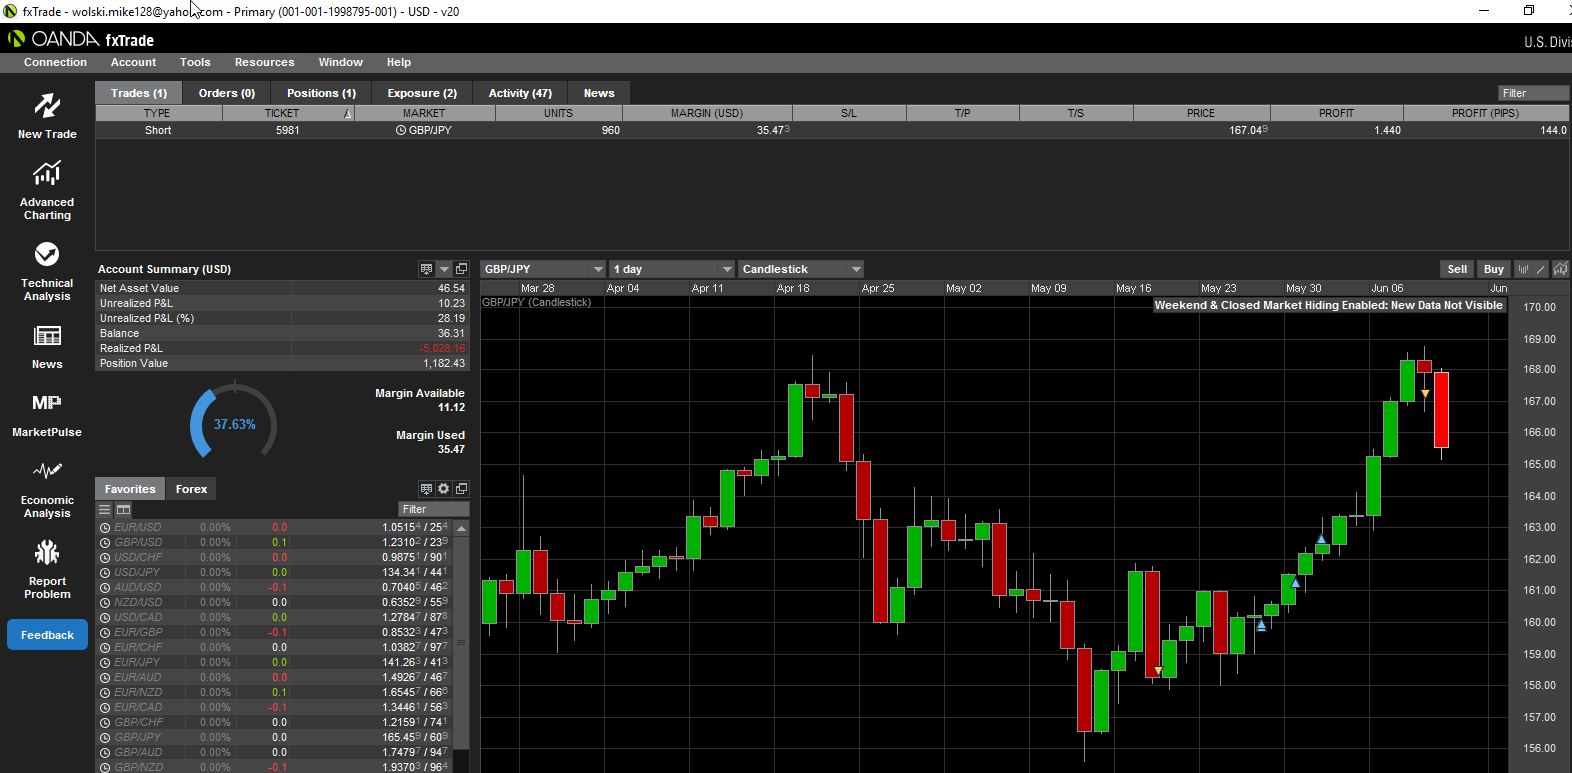Click the clock icon beside EUR/USD
The width and height of the screenshot is (1572, 773).
[105, 527]
